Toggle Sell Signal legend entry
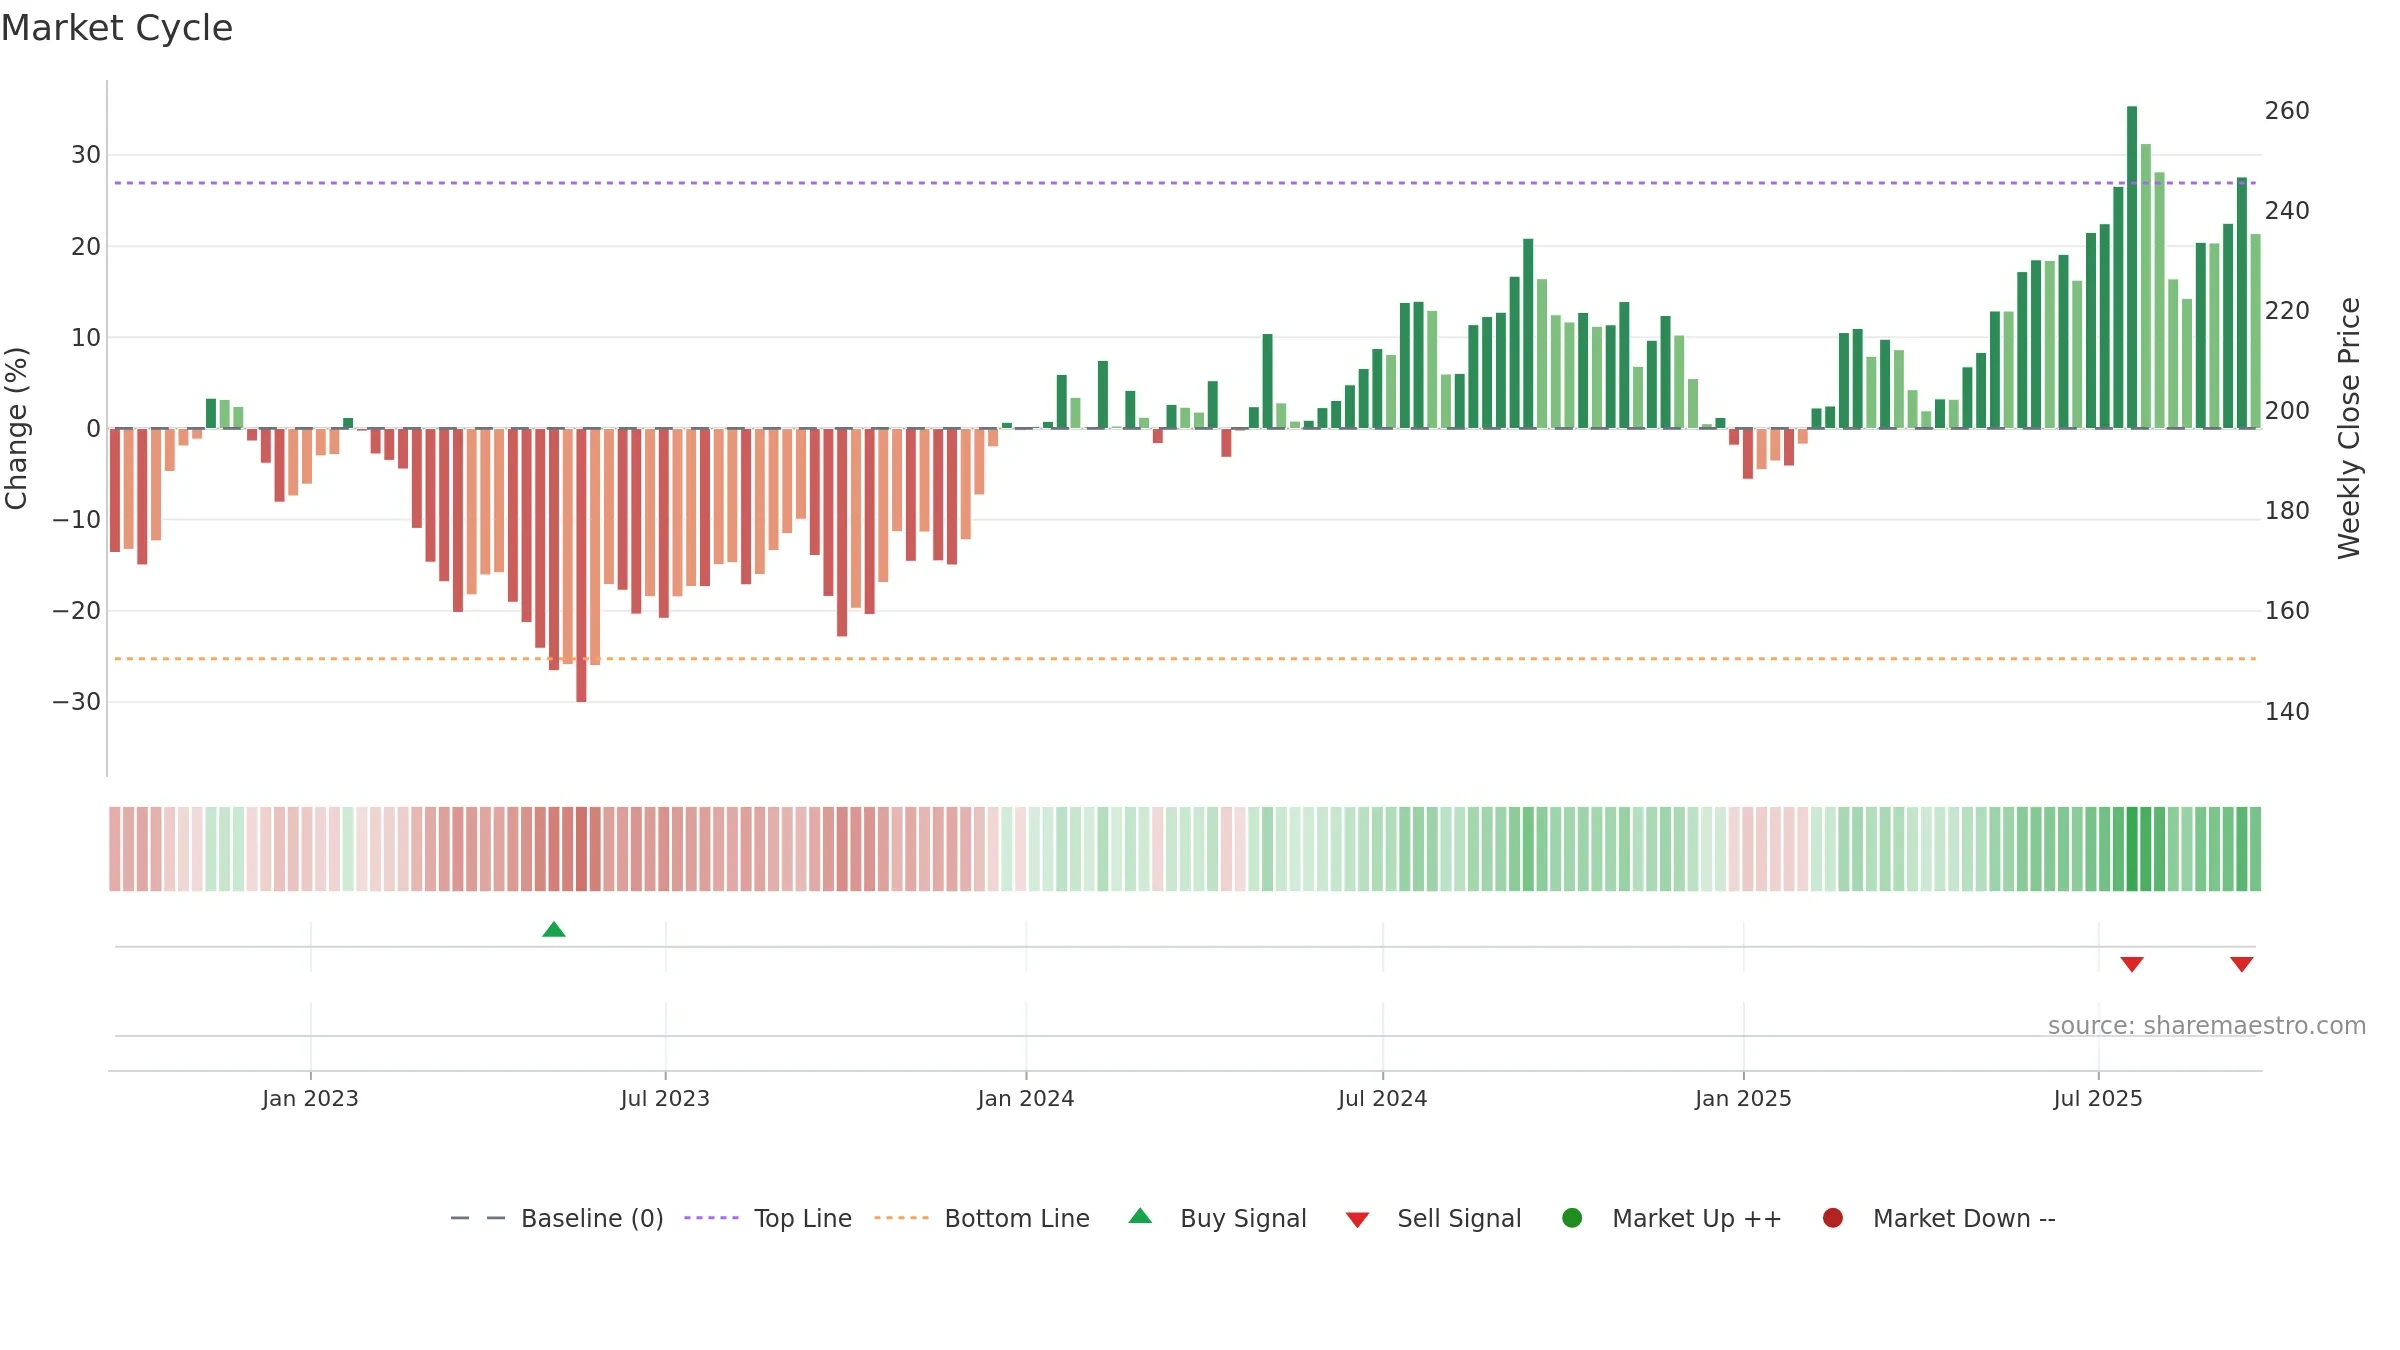 (1433, 1218)
